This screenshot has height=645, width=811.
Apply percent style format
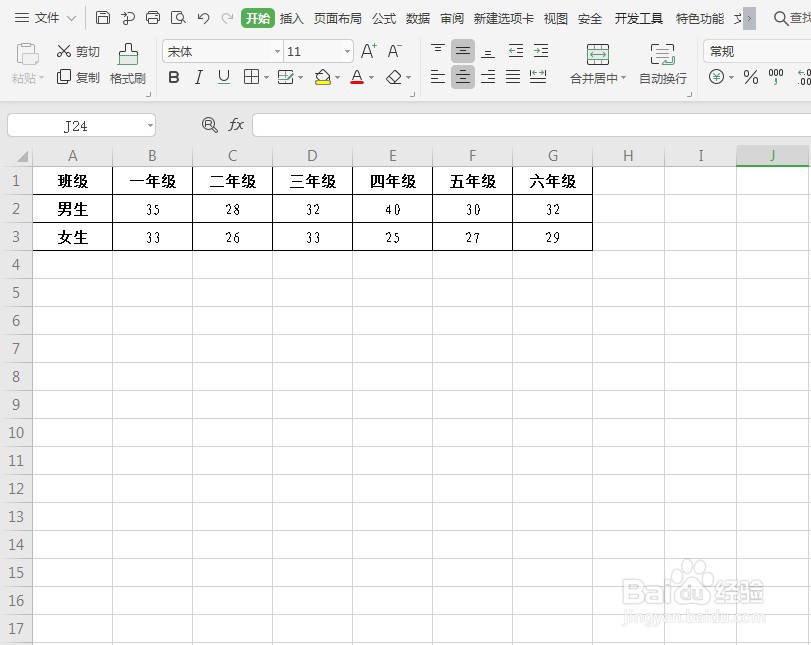pos(750,78)
